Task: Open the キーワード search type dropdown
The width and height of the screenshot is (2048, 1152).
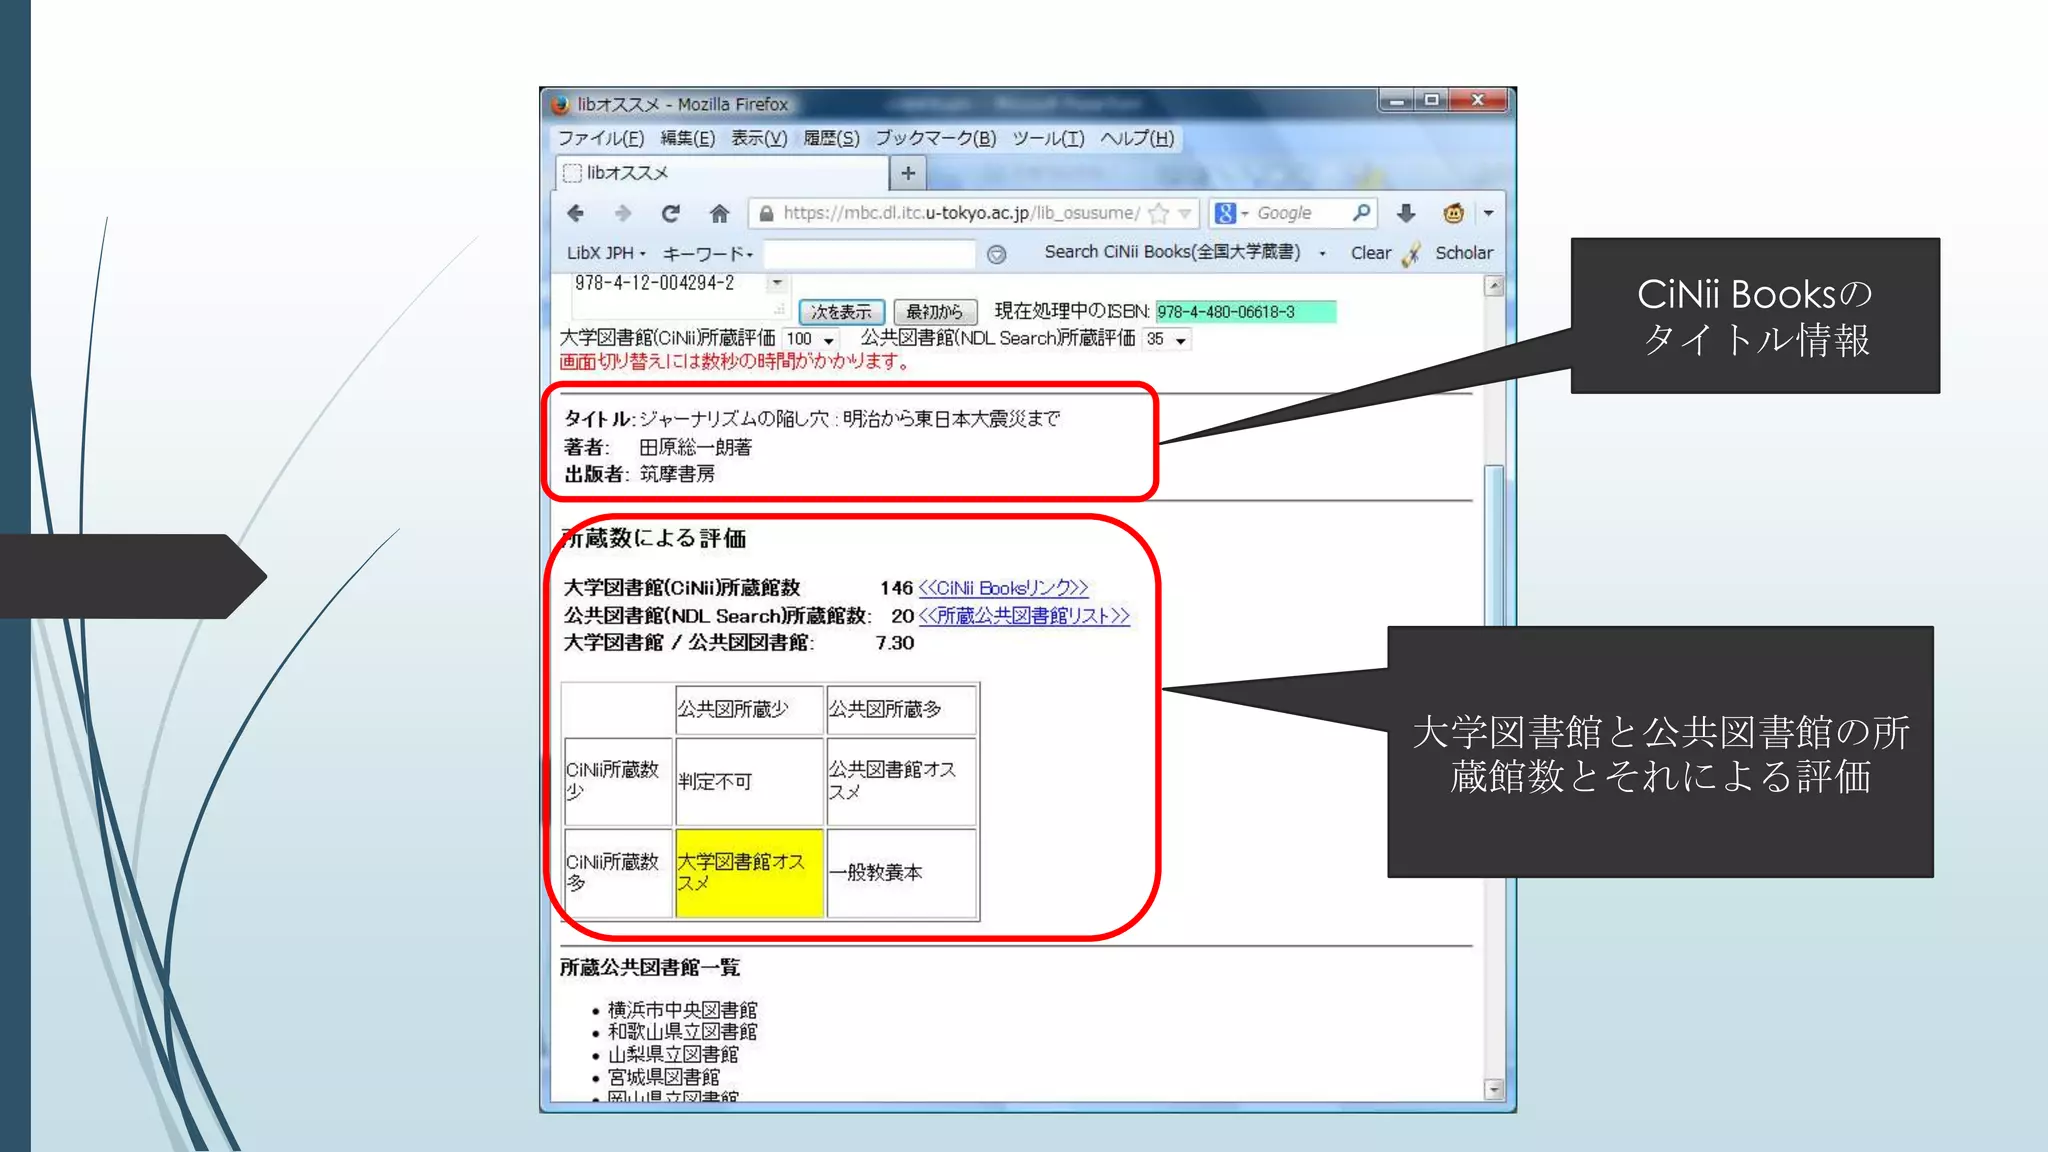Action: pyautogui.click(x=708, y=254)
